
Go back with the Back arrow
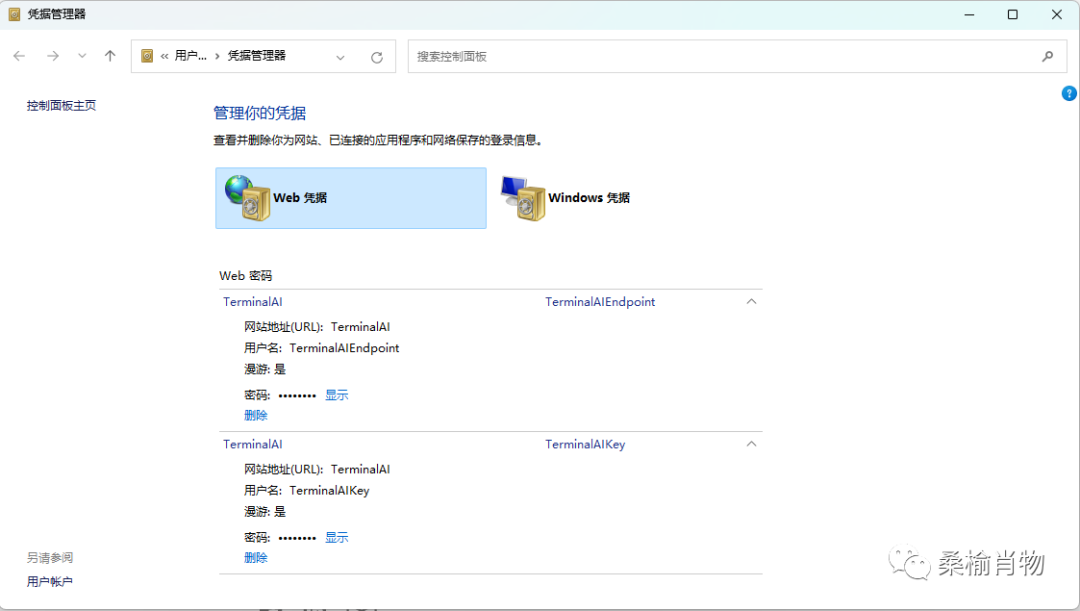(x=19, y=56)
